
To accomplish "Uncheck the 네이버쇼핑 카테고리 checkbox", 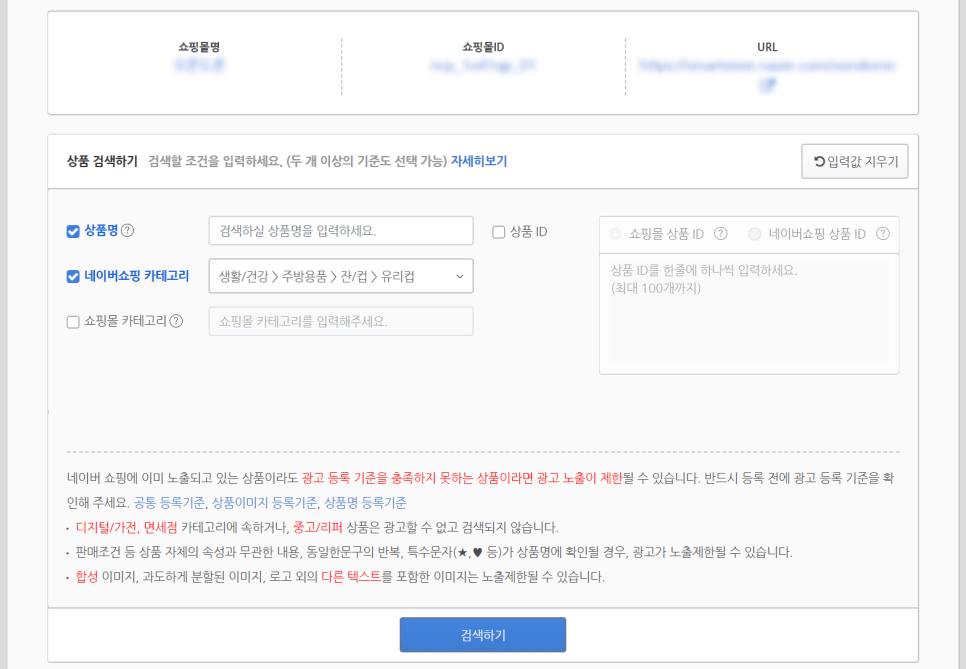I will [73, 277].
